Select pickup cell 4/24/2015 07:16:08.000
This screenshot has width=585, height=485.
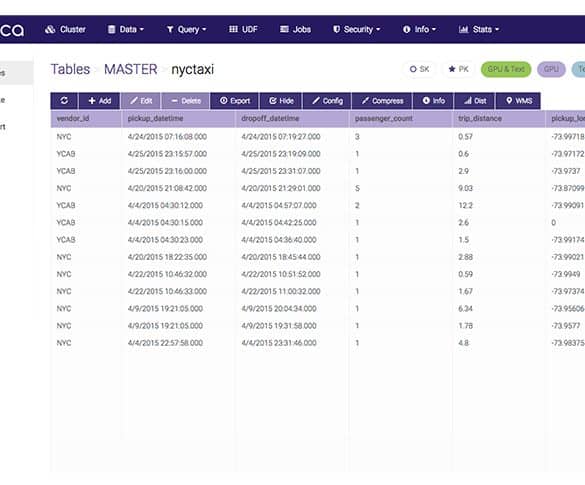pos(167,137)
